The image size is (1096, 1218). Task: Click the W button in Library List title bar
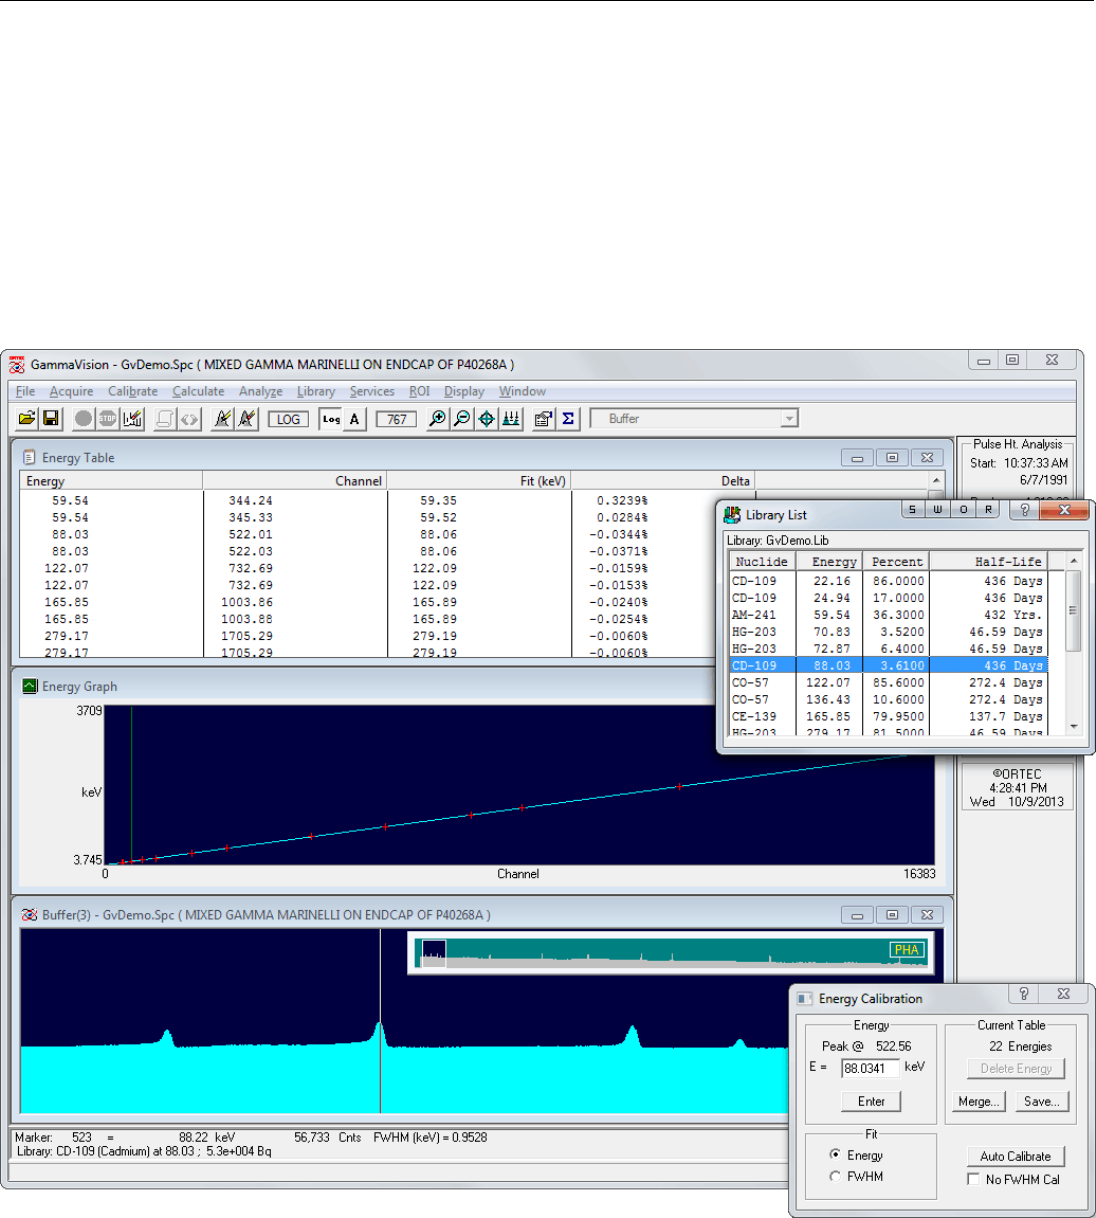tap(937, 509)
